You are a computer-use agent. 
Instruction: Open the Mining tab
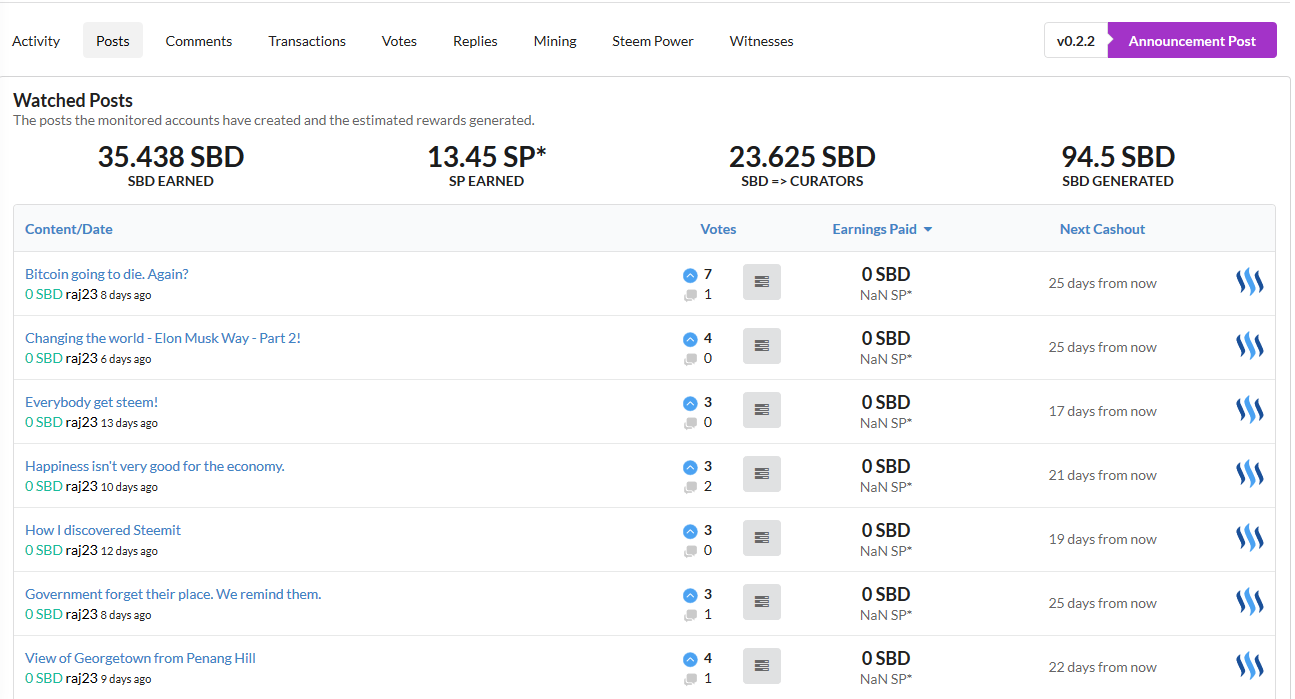555,41
